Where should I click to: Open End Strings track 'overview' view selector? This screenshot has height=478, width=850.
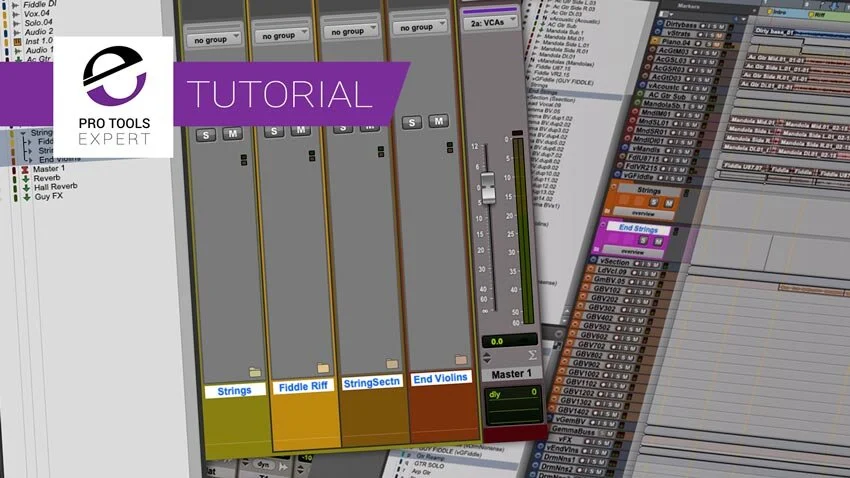click(x=632, y=252)
